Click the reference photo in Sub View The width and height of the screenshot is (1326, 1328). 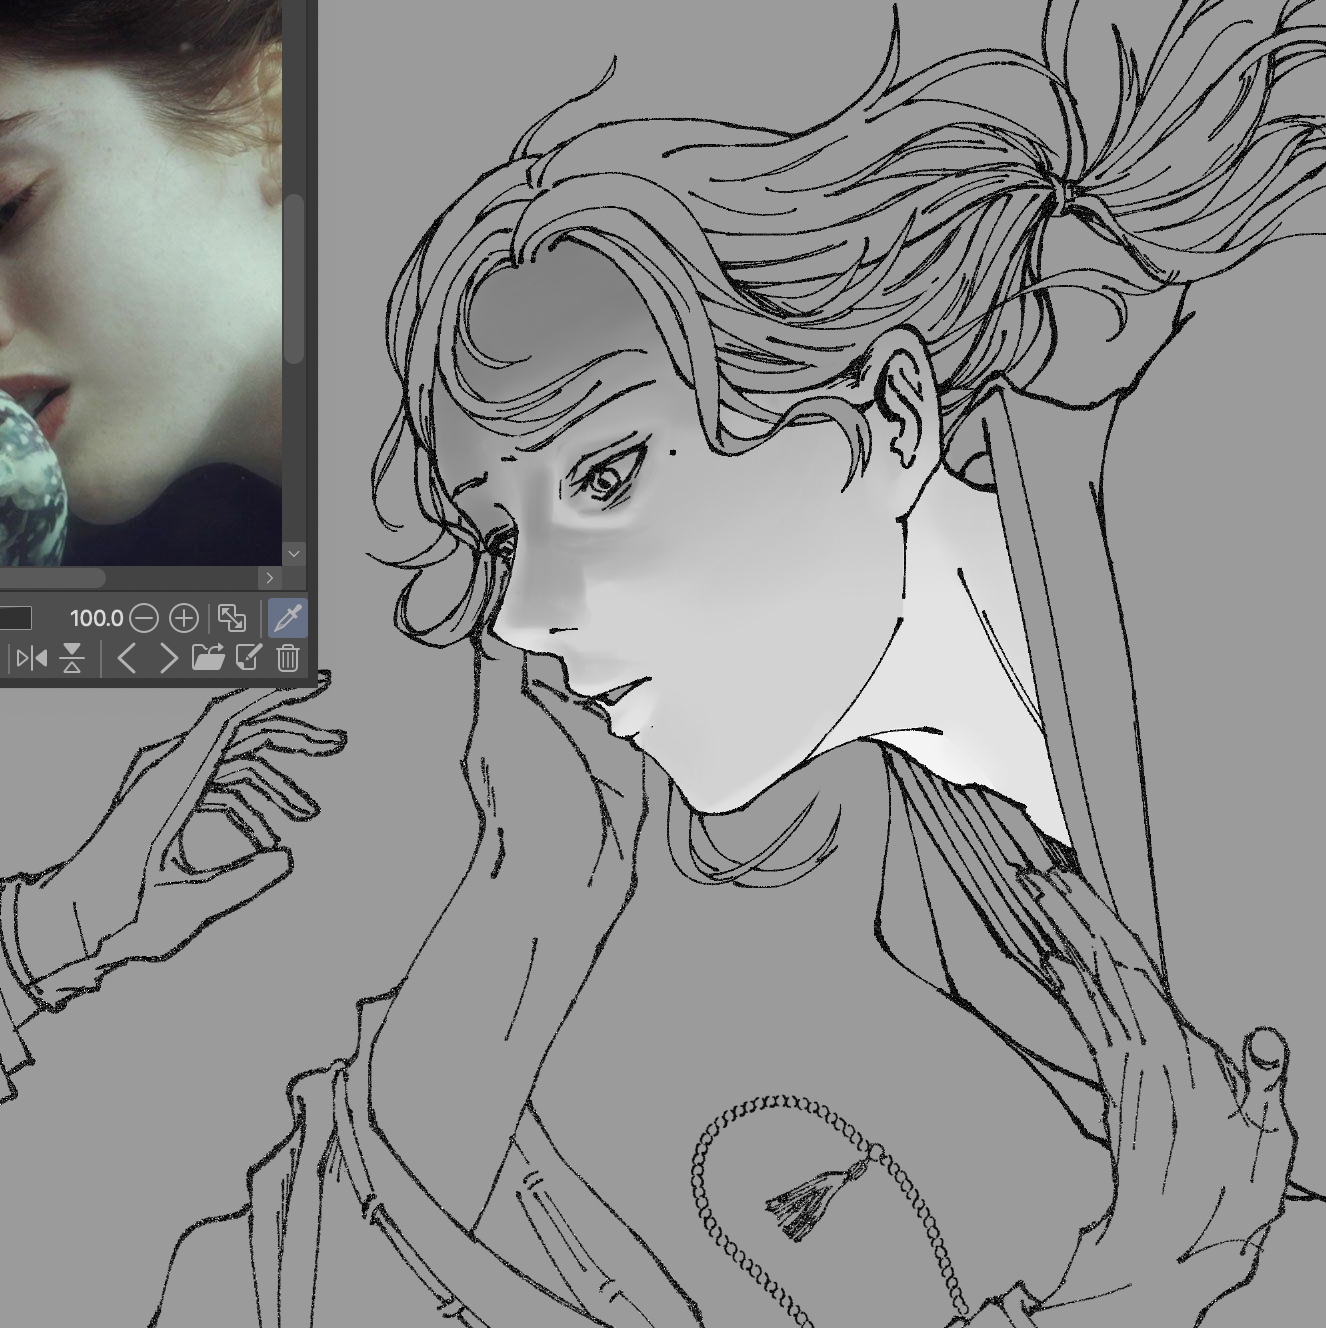click(140, 282)
